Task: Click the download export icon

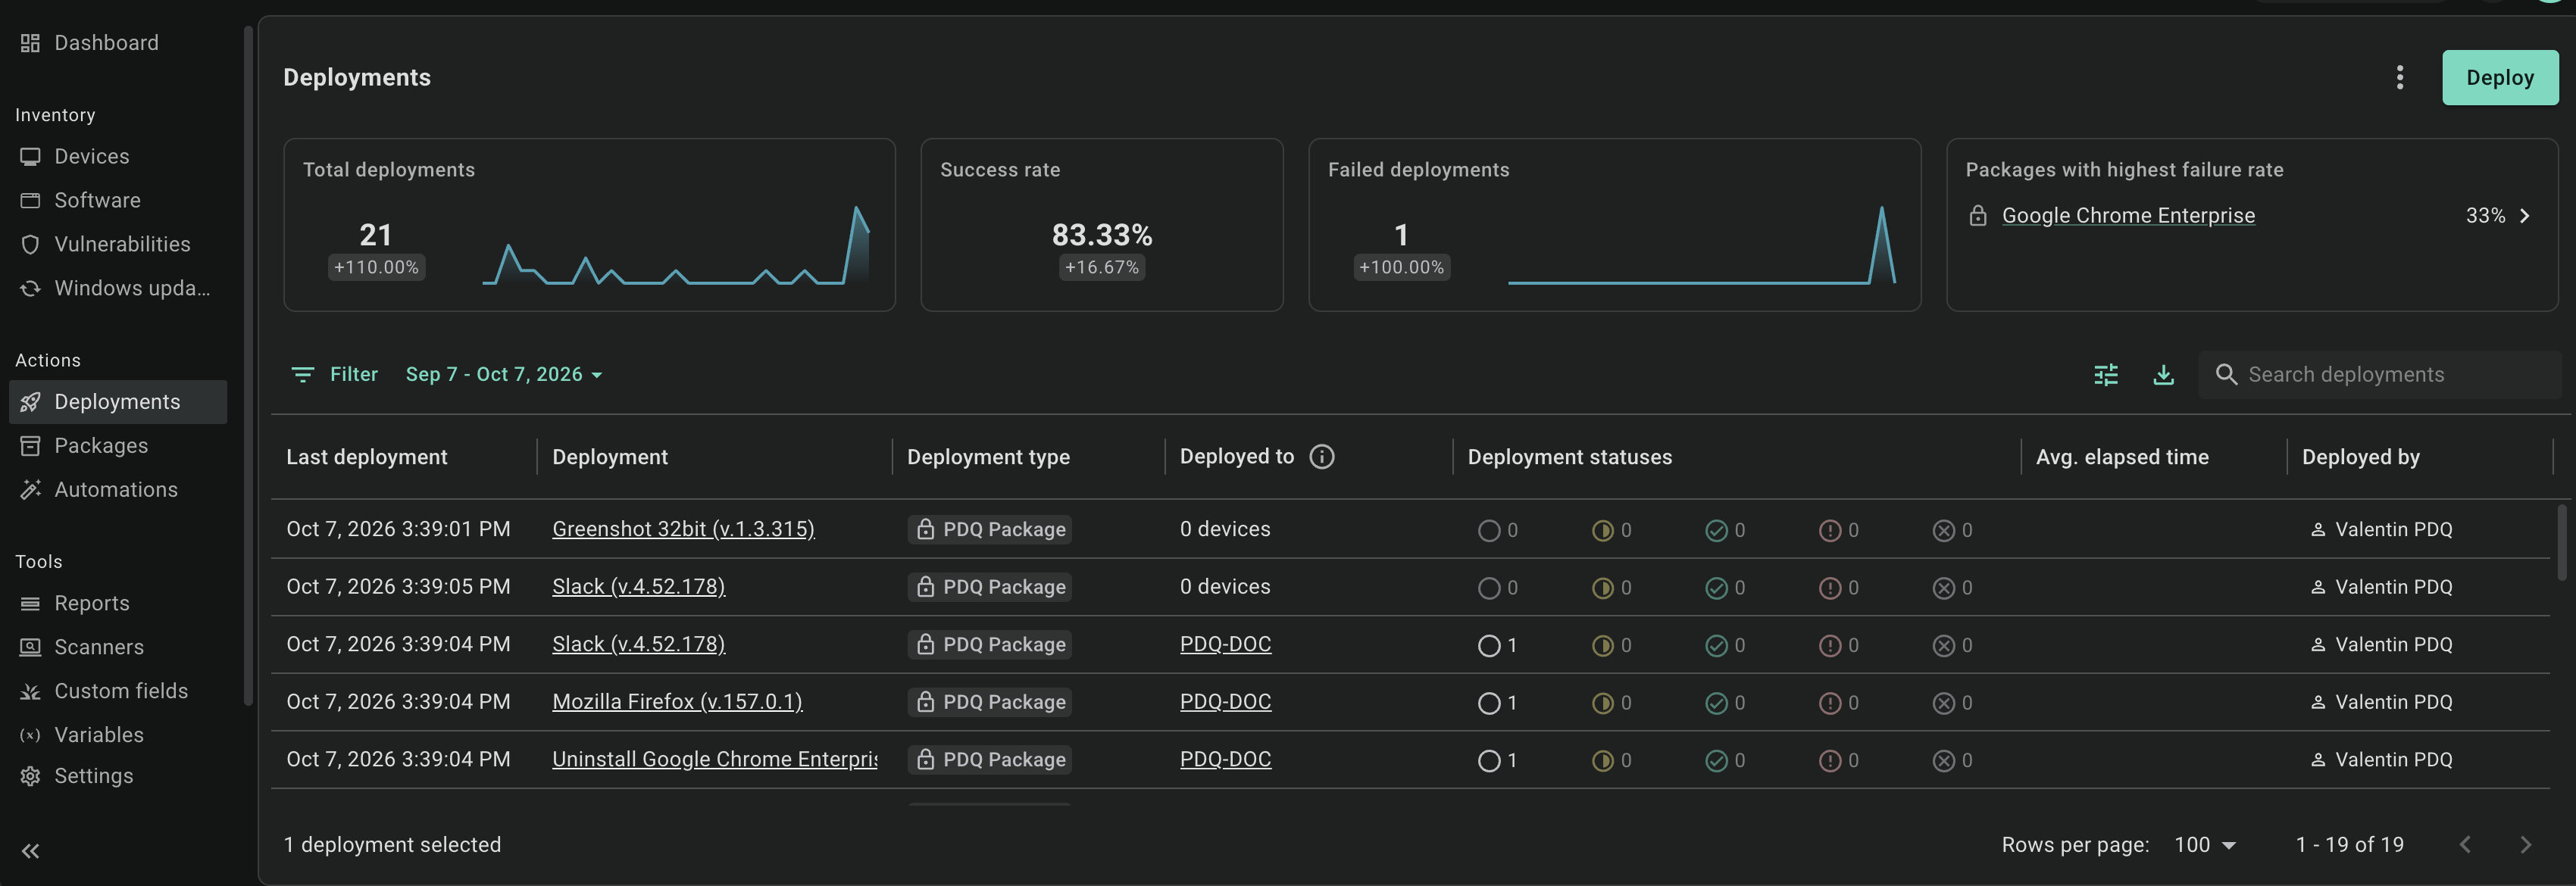Action: pos(2163,375)
